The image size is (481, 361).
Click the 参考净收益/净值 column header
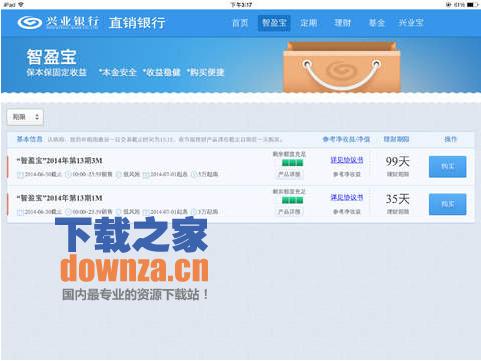[346, 139]
